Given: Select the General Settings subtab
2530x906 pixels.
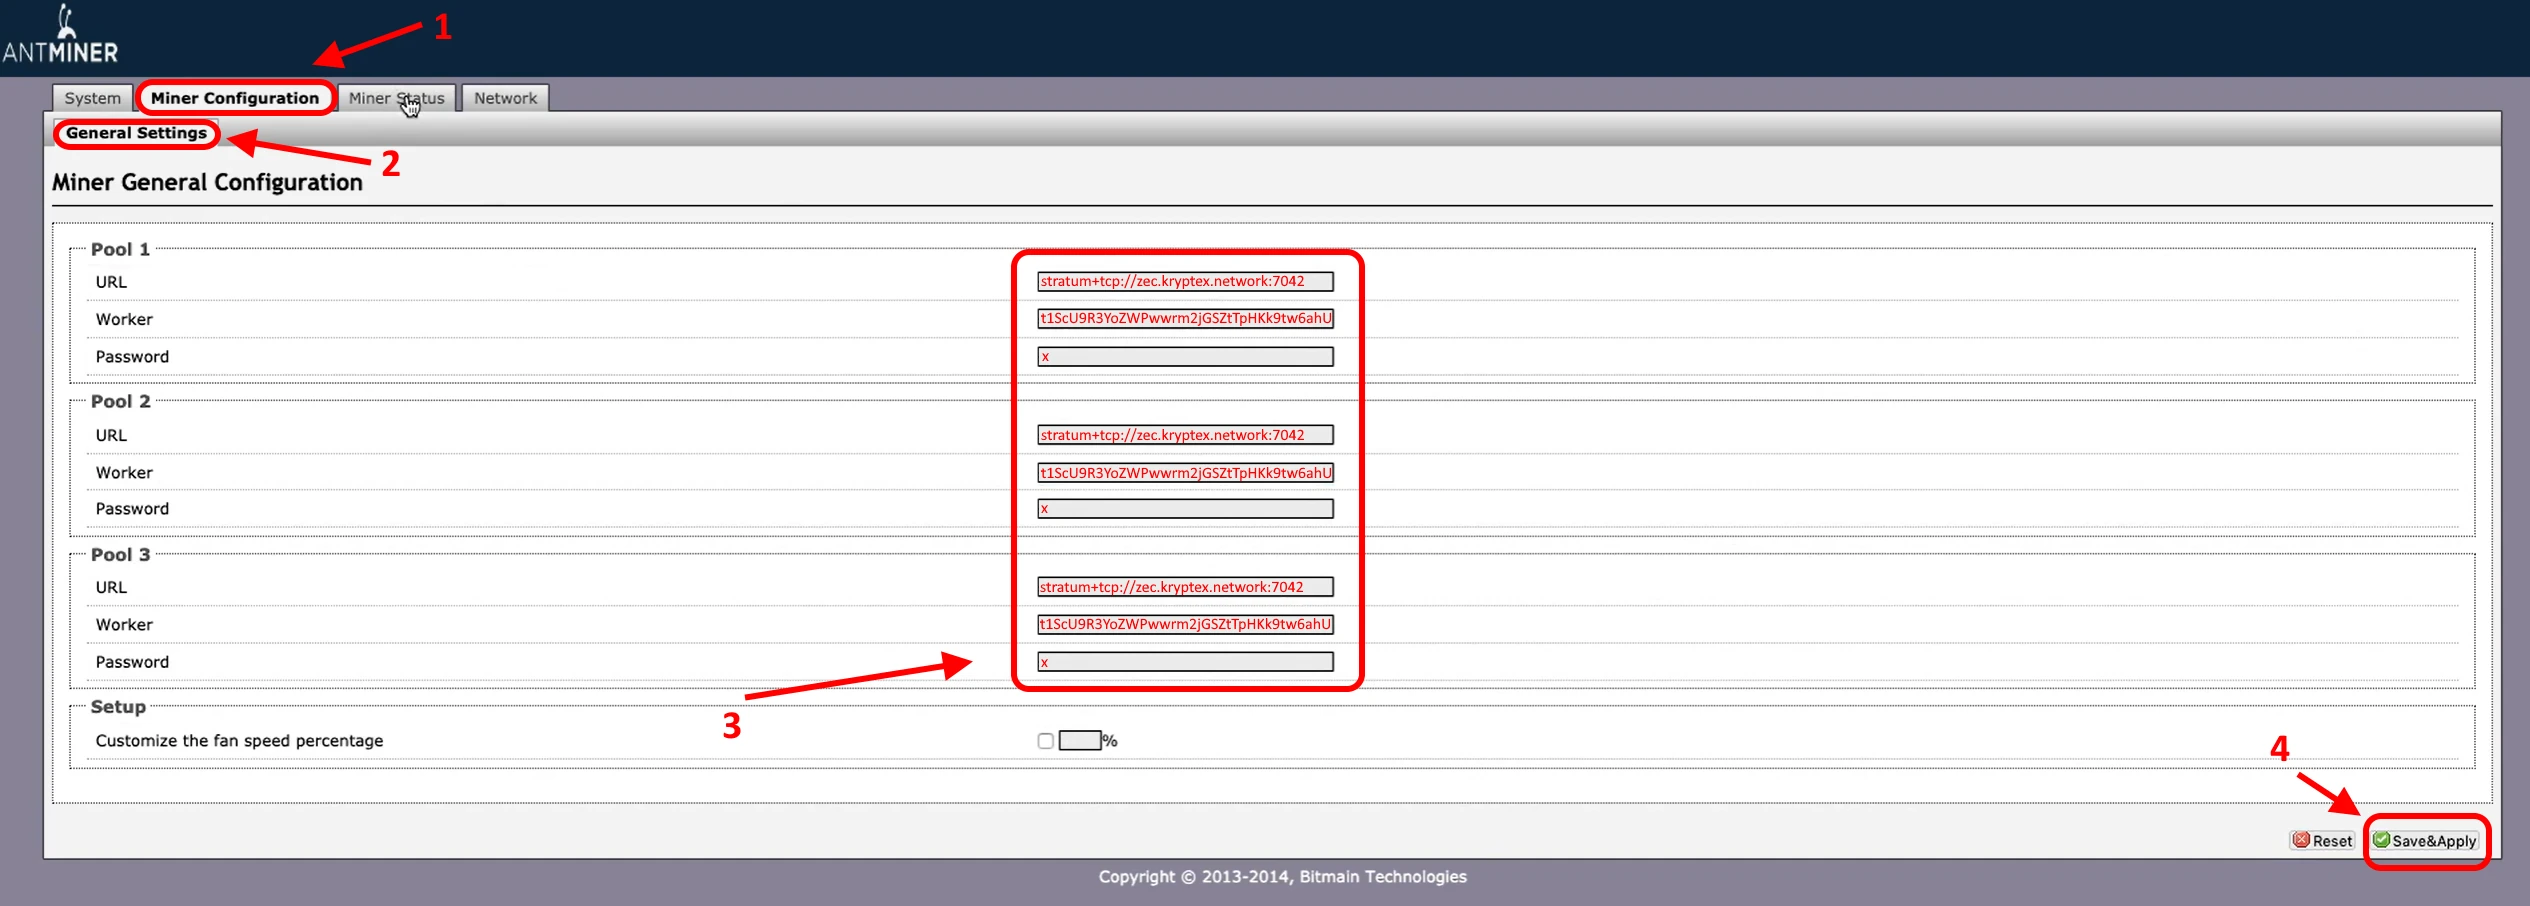Looking at the screenshot, I should coord(136,133).
